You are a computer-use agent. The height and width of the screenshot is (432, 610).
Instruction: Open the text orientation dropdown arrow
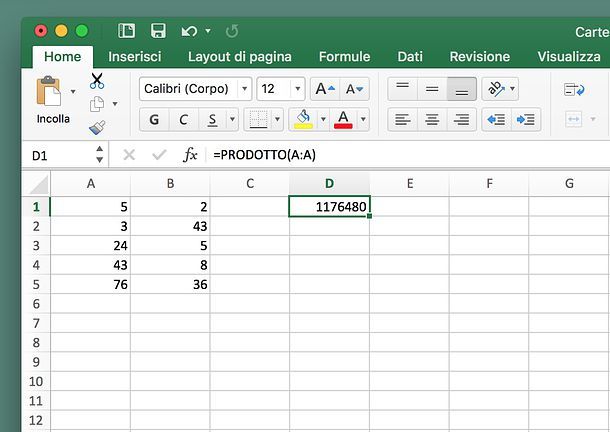(x=513, y=89)
